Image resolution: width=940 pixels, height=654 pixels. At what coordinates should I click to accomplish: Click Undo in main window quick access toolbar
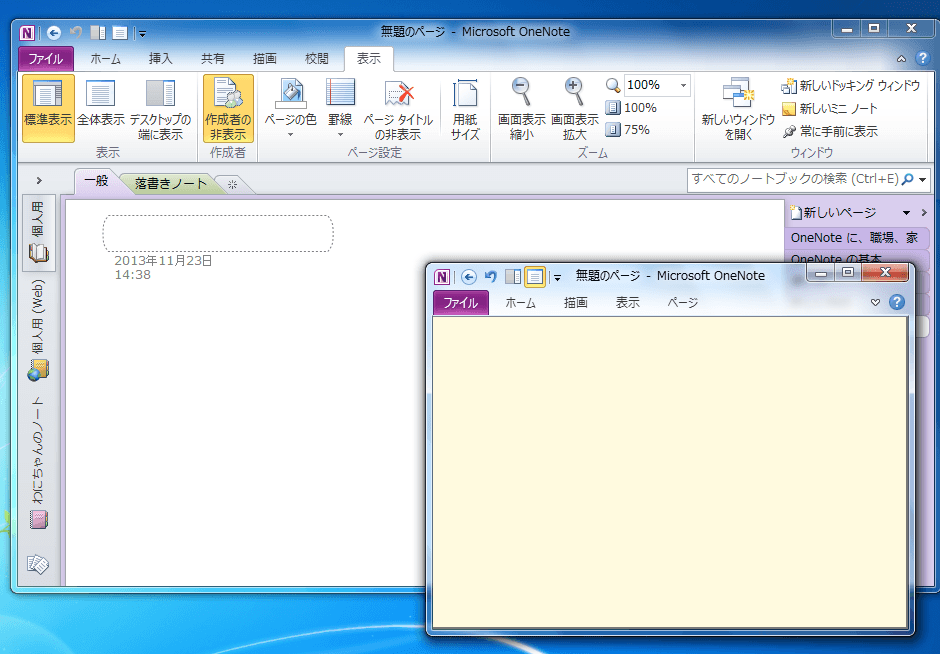pyautogui.click(x=76, y=32)
